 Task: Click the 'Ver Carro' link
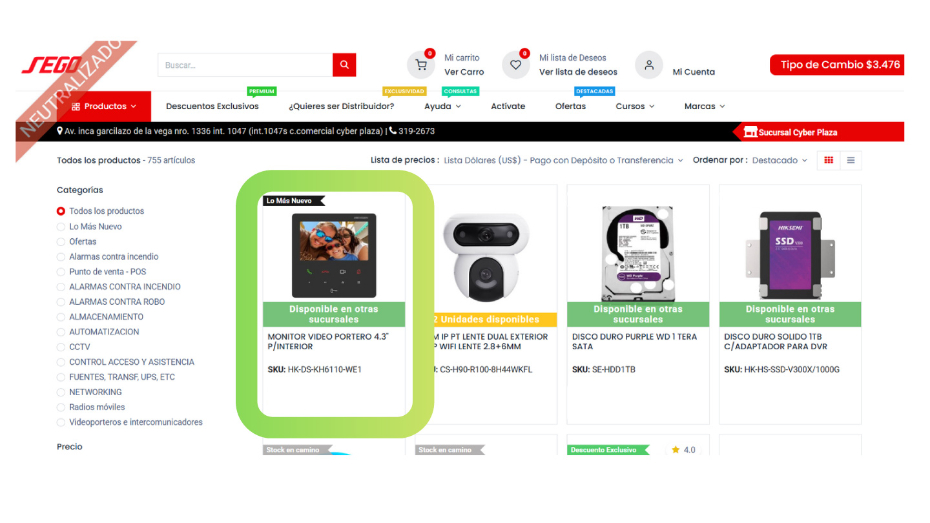[x=464, y=72]
